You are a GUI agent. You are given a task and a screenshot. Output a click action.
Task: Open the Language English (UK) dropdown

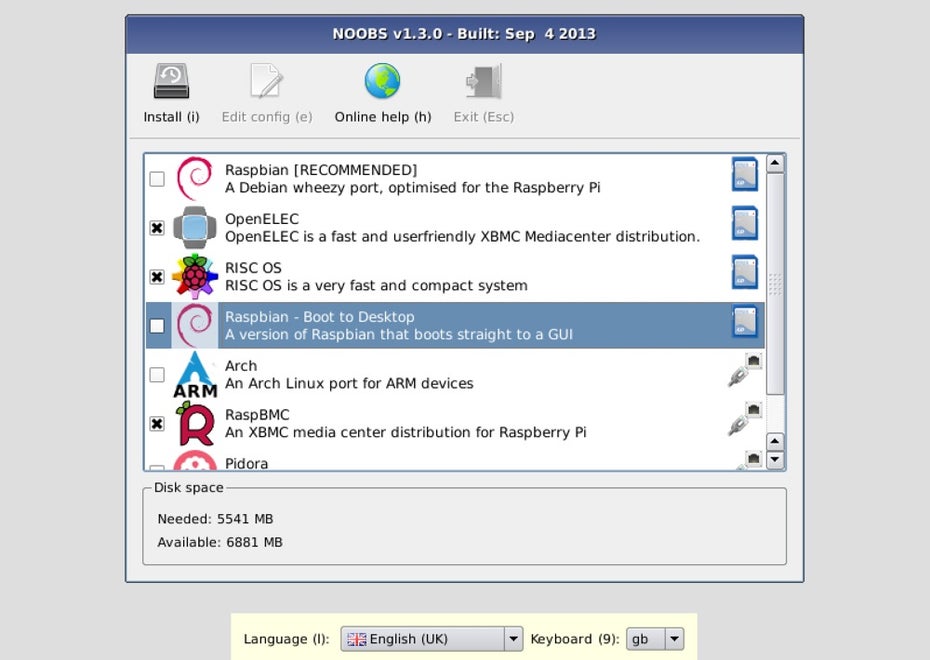(432, 639)
